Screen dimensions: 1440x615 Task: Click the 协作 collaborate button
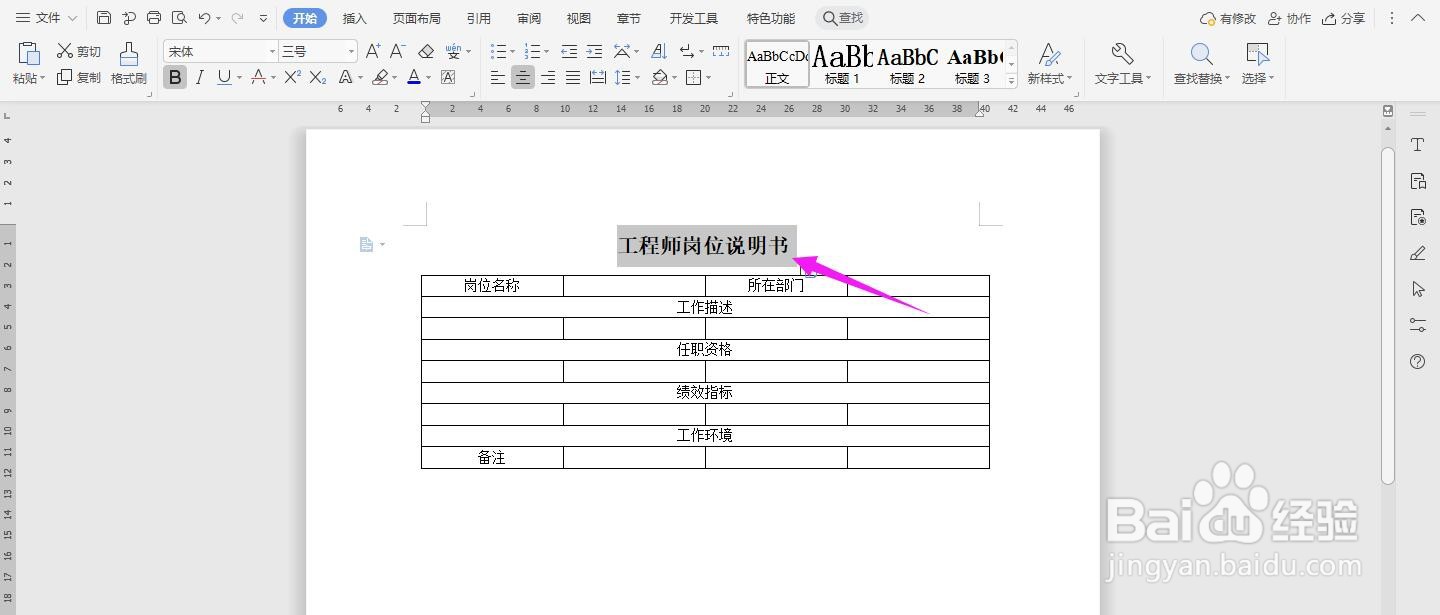(x=1289, y=18)
